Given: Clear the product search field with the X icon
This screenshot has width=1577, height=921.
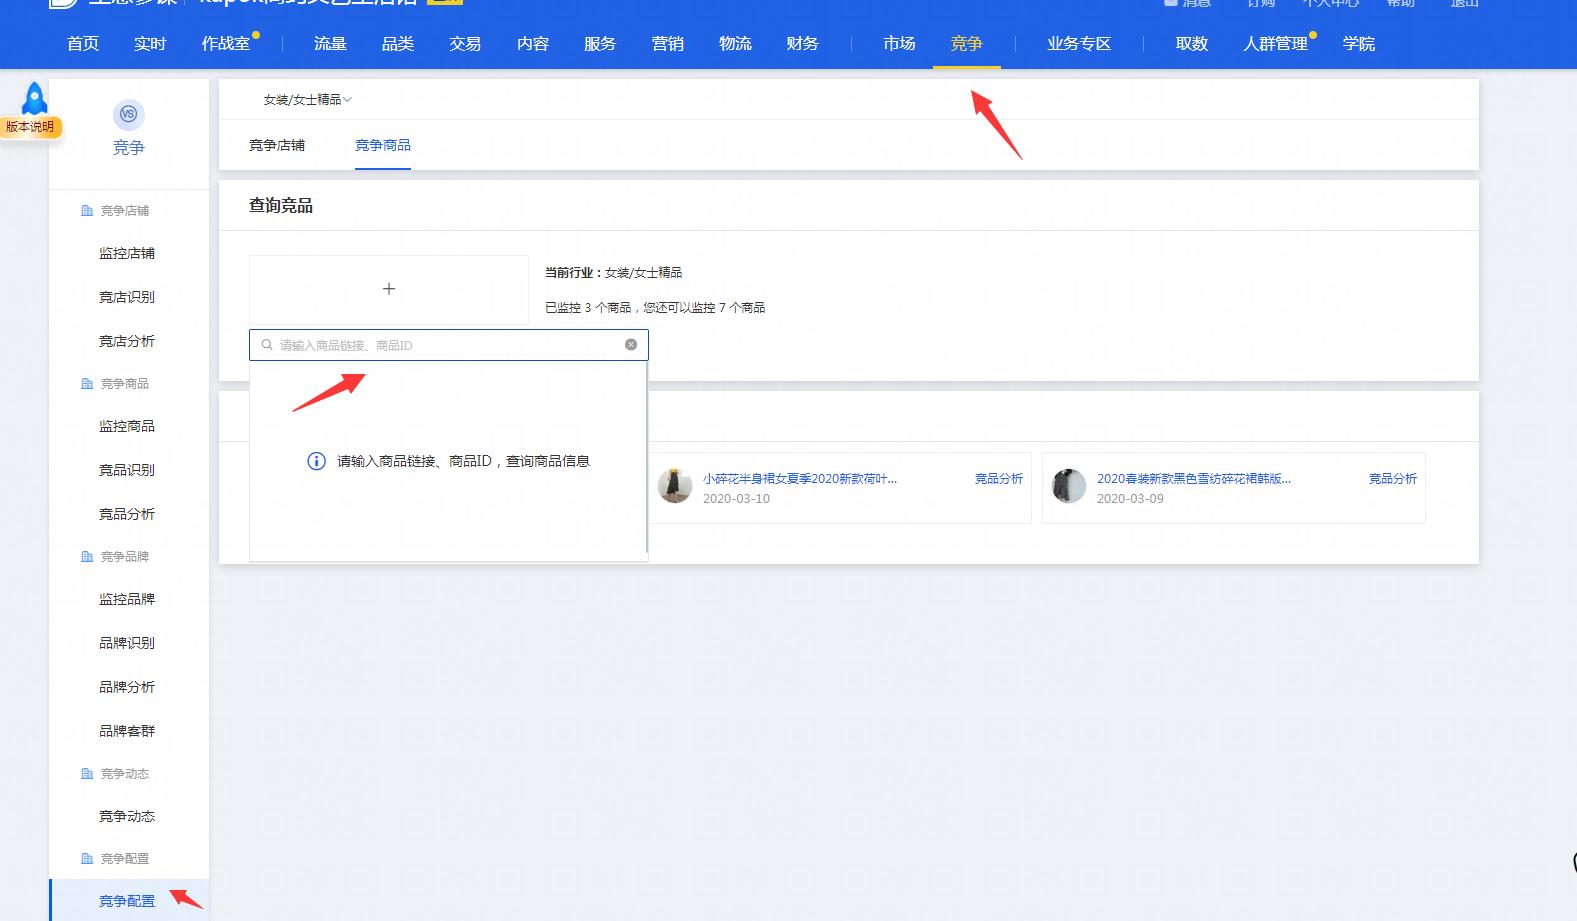Looking at the screenshot, I should point(631,344).
